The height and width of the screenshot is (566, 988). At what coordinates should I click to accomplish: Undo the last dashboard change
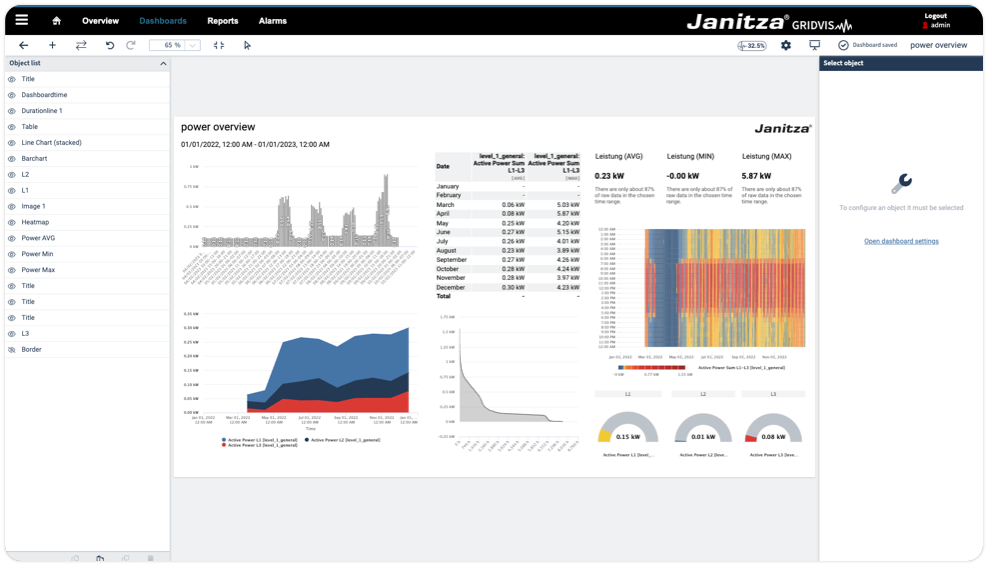coord(110,45)
